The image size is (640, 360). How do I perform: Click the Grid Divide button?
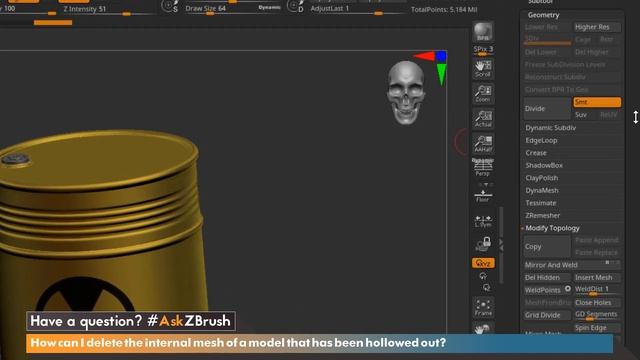tap(547, 315)
